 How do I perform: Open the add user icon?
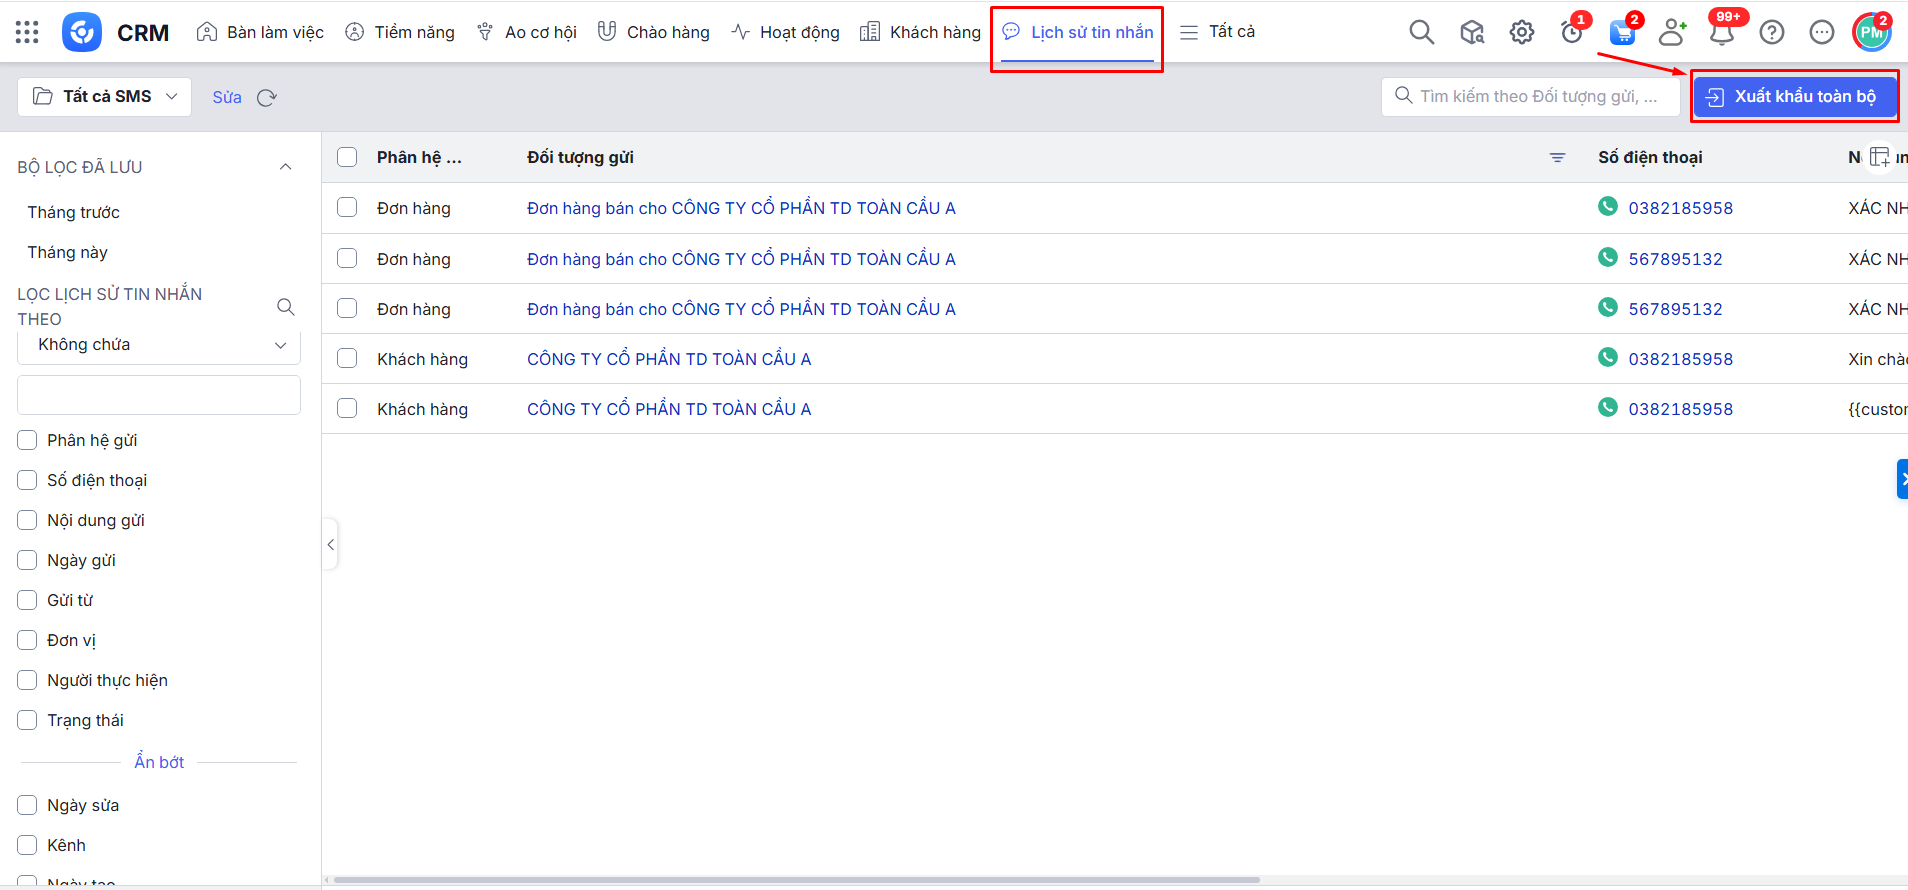(1671, 33)
